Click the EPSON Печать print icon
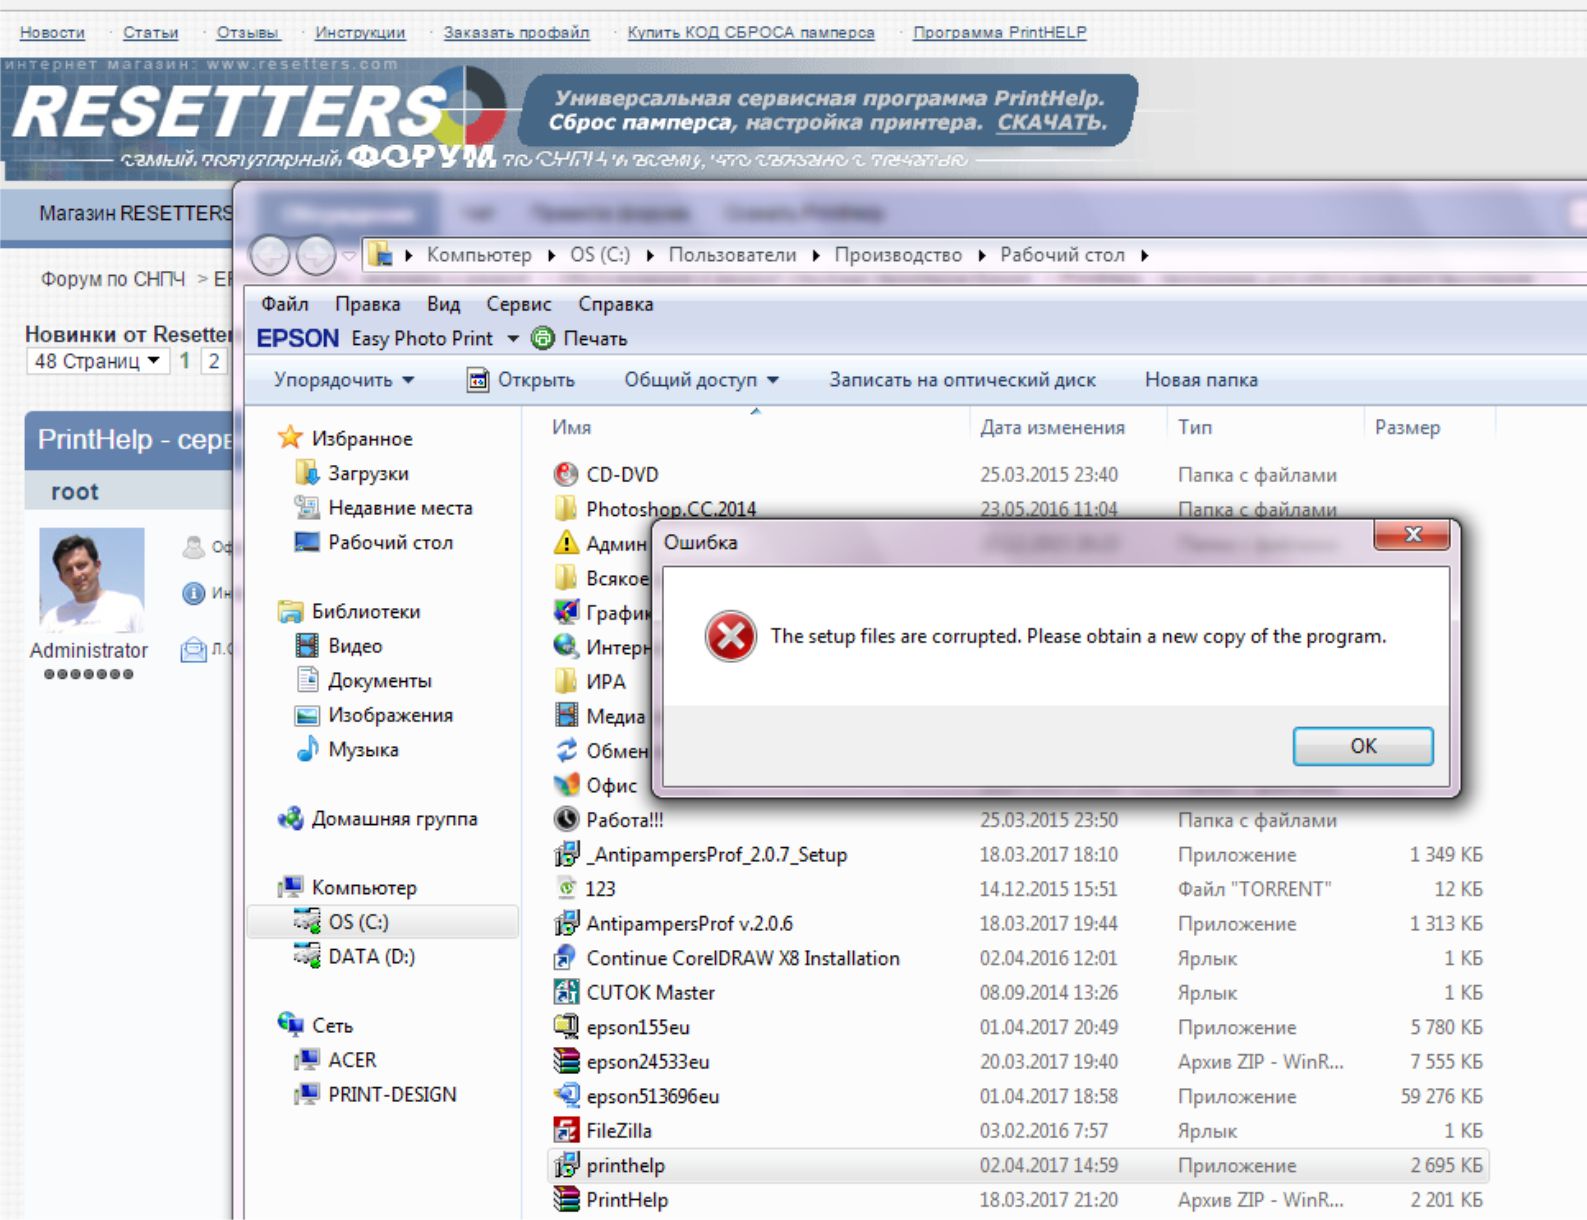 tap(543, 339)
